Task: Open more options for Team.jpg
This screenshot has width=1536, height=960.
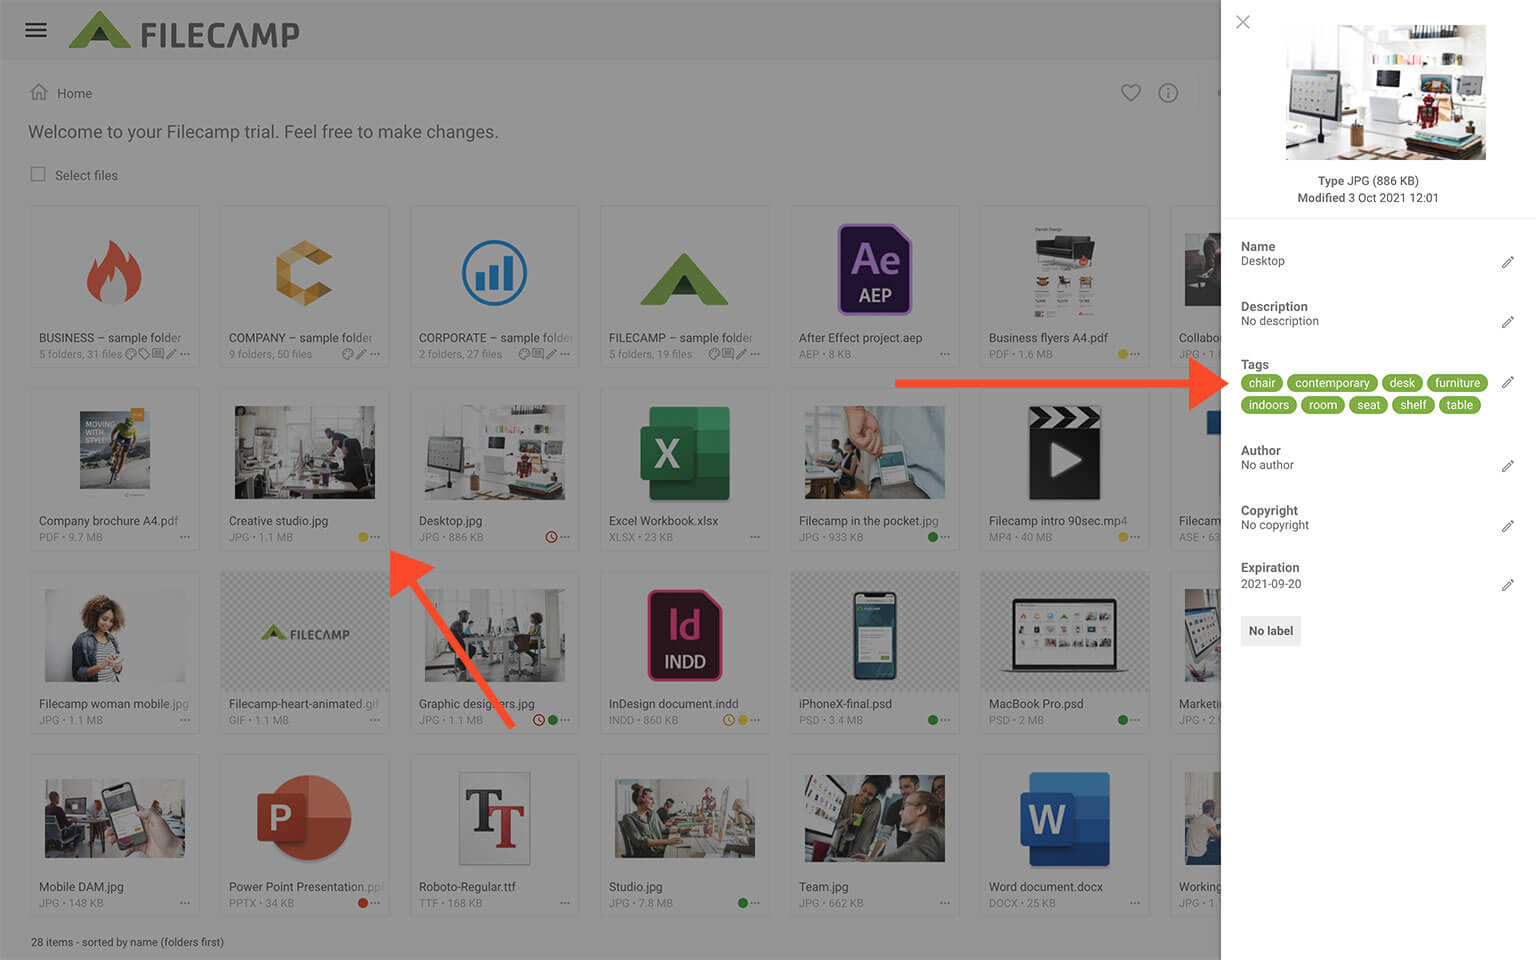Action: coord(945,903)
